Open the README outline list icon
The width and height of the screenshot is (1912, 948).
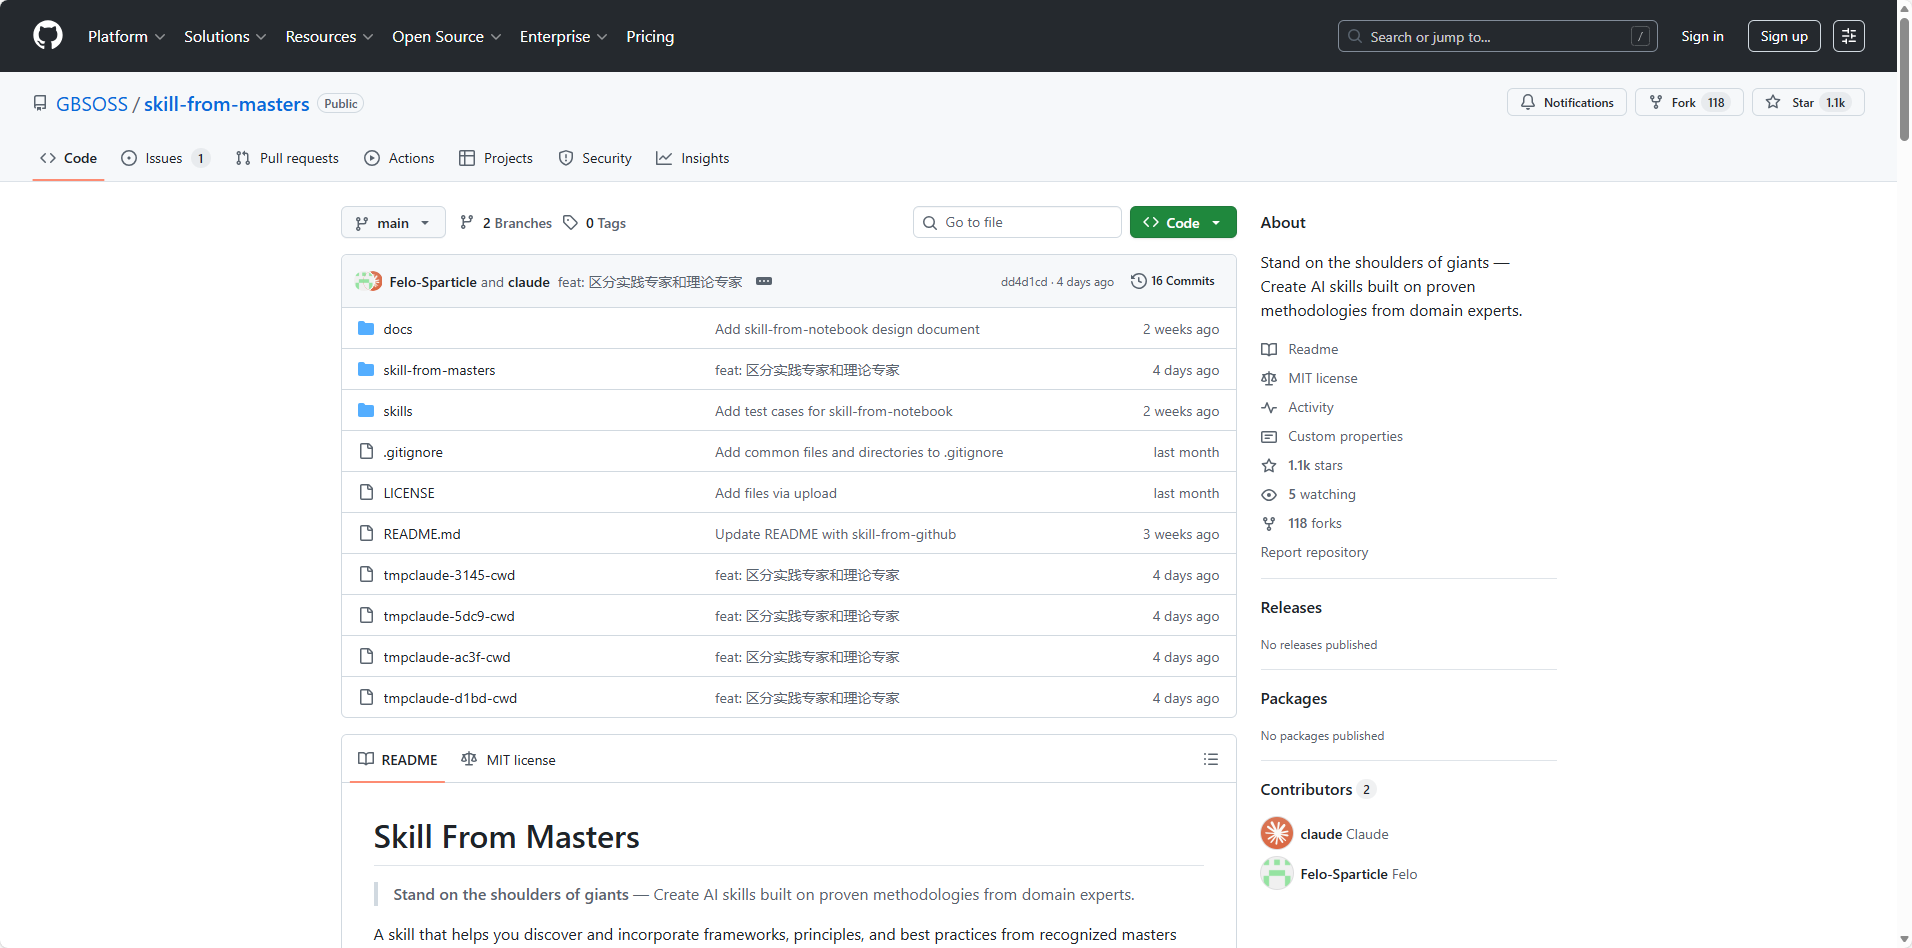(x=1210, y=760)
